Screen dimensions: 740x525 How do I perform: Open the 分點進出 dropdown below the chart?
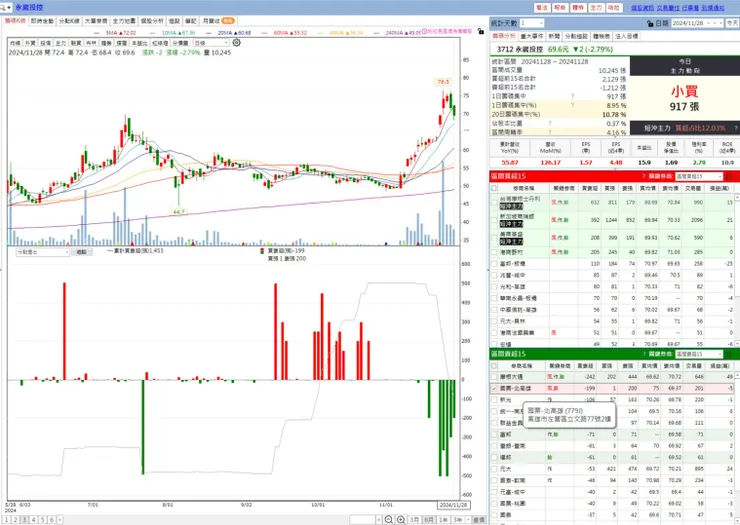67,252
